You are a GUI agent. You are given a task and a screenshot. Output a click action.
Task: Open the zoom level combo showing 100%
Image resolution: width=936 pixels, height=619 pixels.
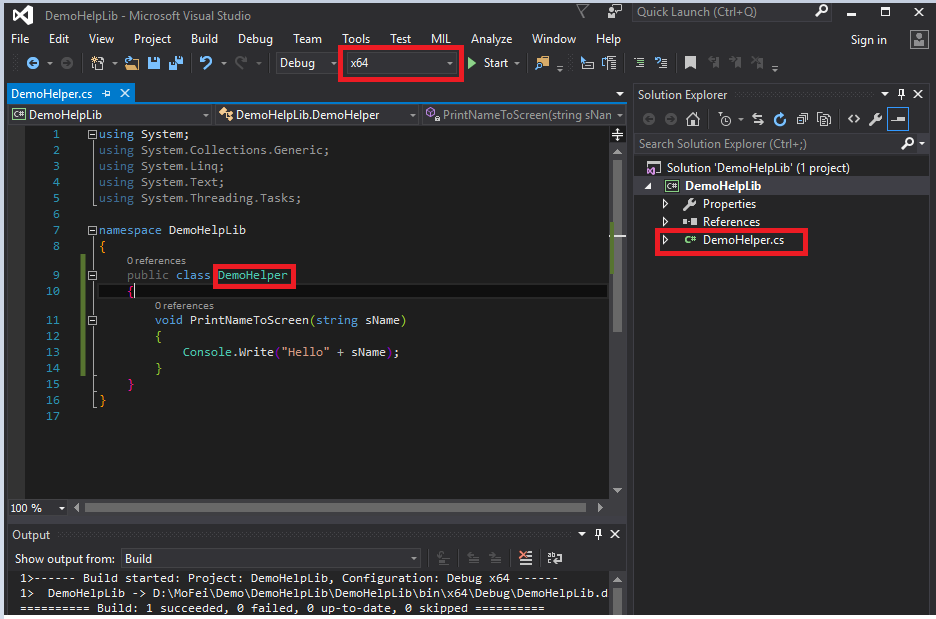click(x=36, y=508)
